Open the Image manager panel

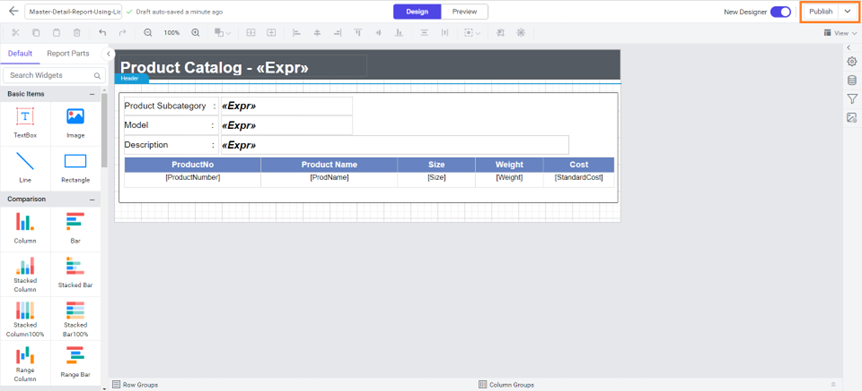[852, 117]
